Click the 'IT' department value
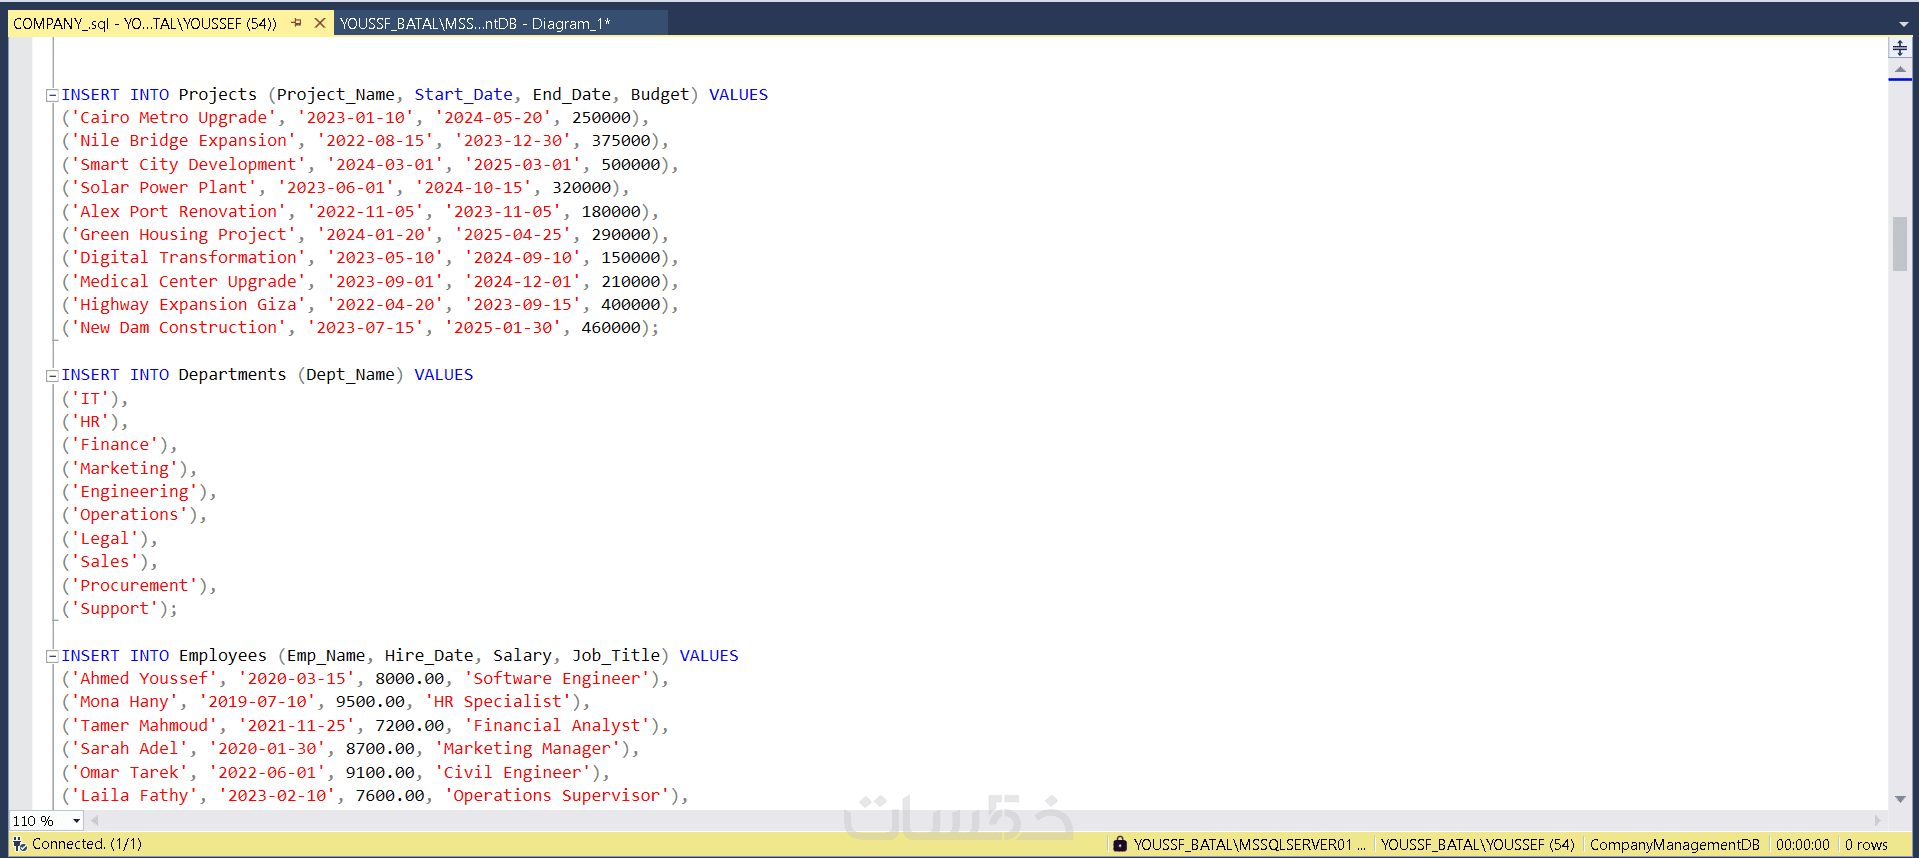Screen dimensions: 1919x858 pyautogui.click(x=90, y=399)
